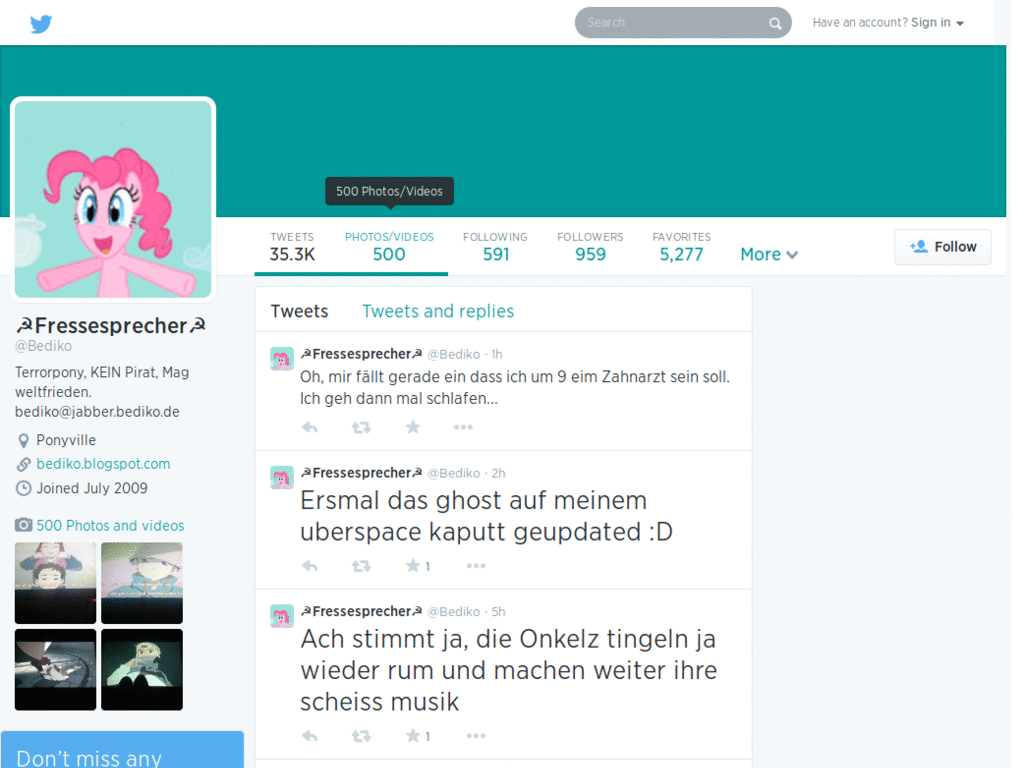Screen dimensions: 1024x768
Task: Open the Pinkie Pie profile picture
Action: tap(113, 199)
